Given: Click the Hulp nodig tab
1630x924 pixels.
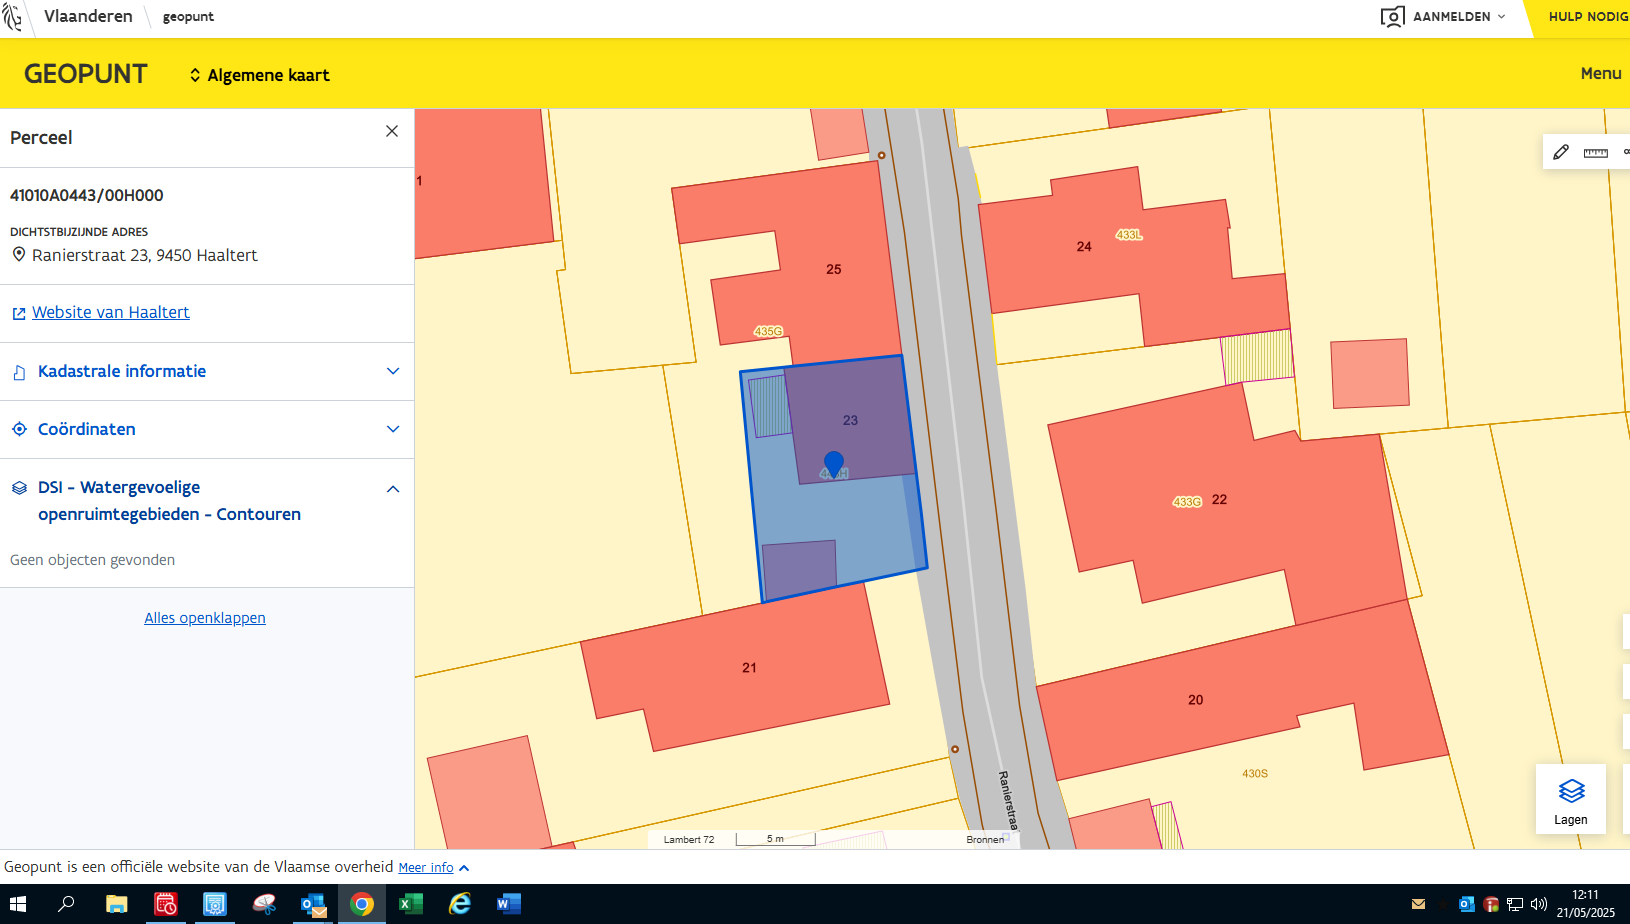Looking at the screenshot, I should [x=1587, y=17].
